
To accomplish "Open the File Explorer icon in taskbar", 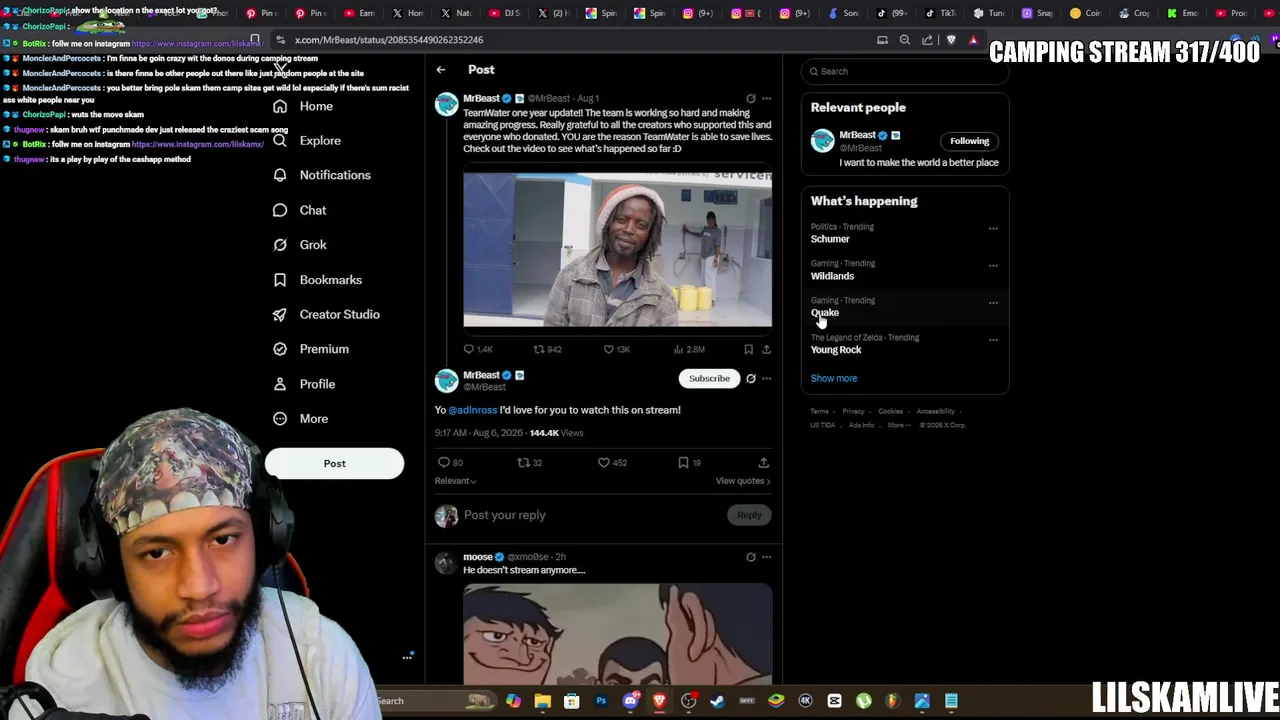I will coord(542,701).
